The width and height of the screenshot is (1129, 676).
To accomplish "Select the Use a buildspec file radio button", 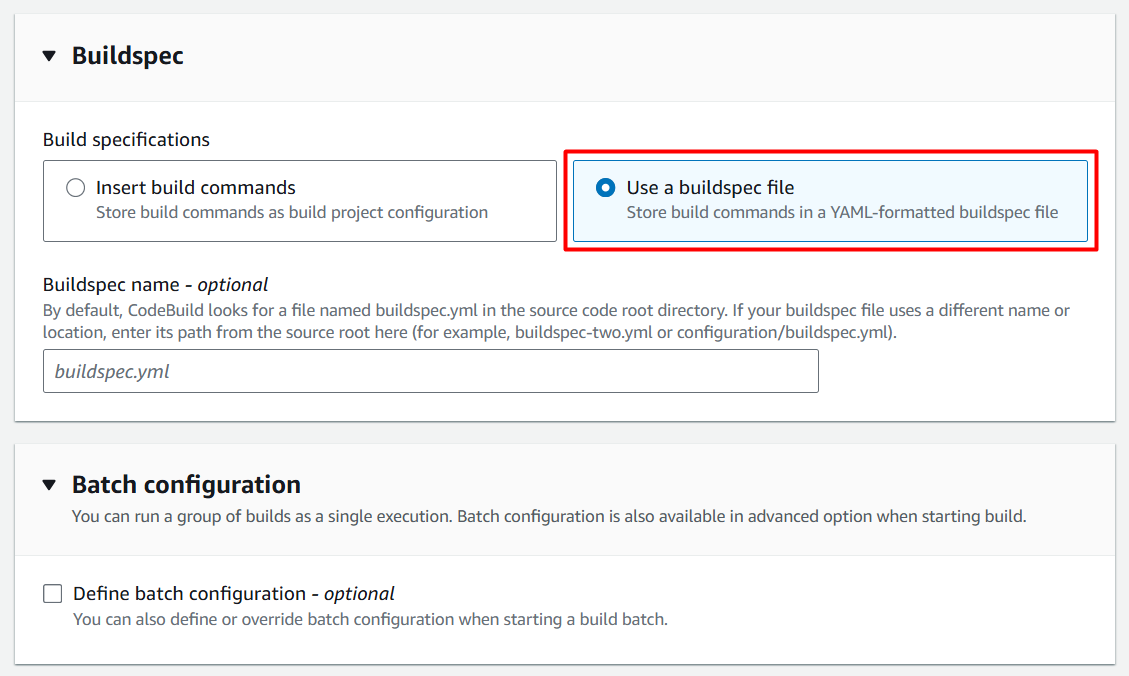I will click(605, 188).
